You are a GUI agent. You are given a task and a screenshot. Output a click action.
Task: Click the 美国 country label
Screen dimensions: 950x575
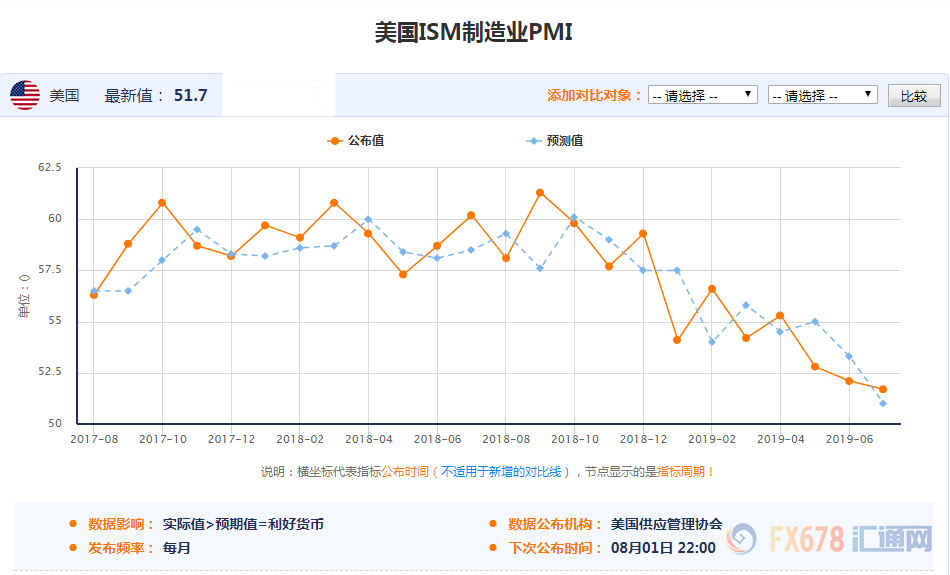64,96
